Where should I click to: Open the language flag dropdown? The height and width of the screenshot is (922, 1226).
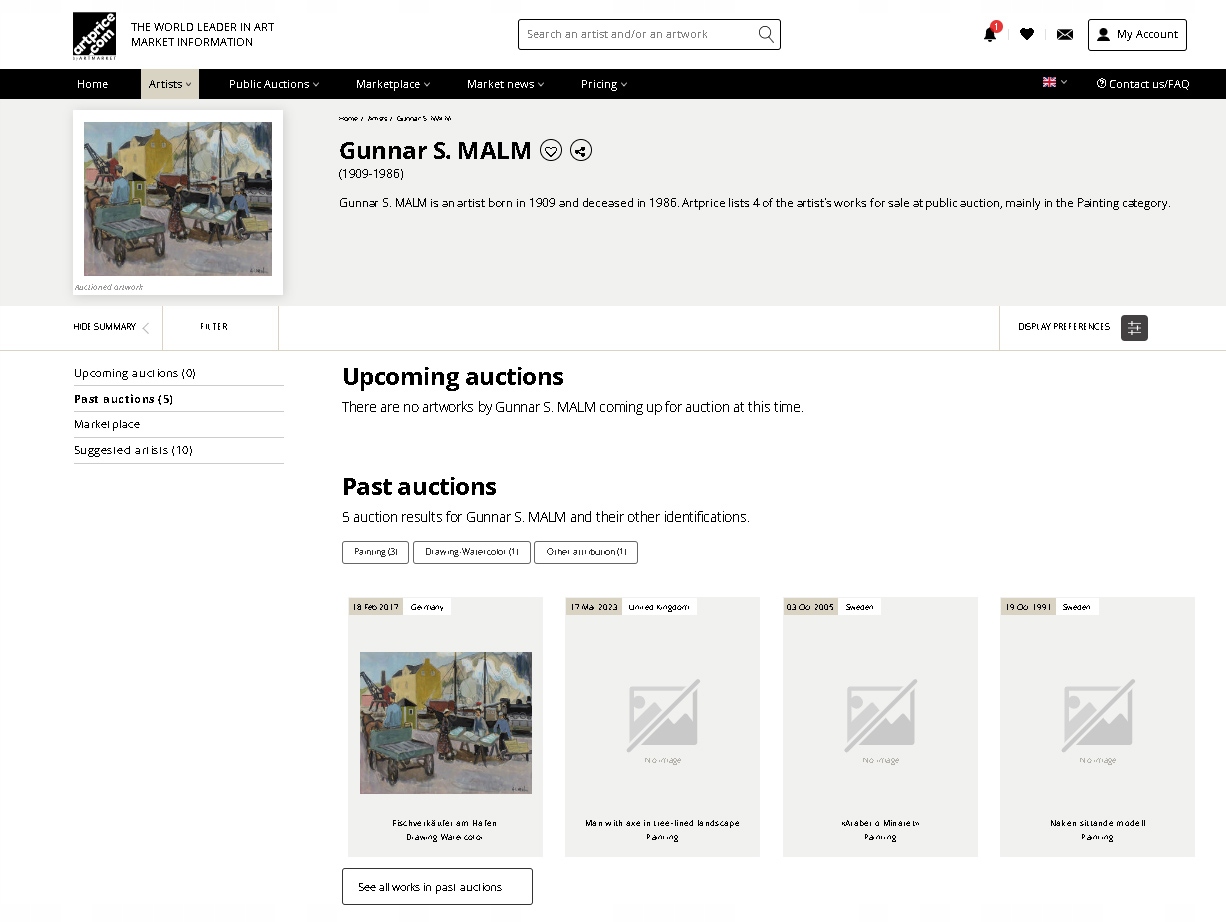[x=1055, y=82]
